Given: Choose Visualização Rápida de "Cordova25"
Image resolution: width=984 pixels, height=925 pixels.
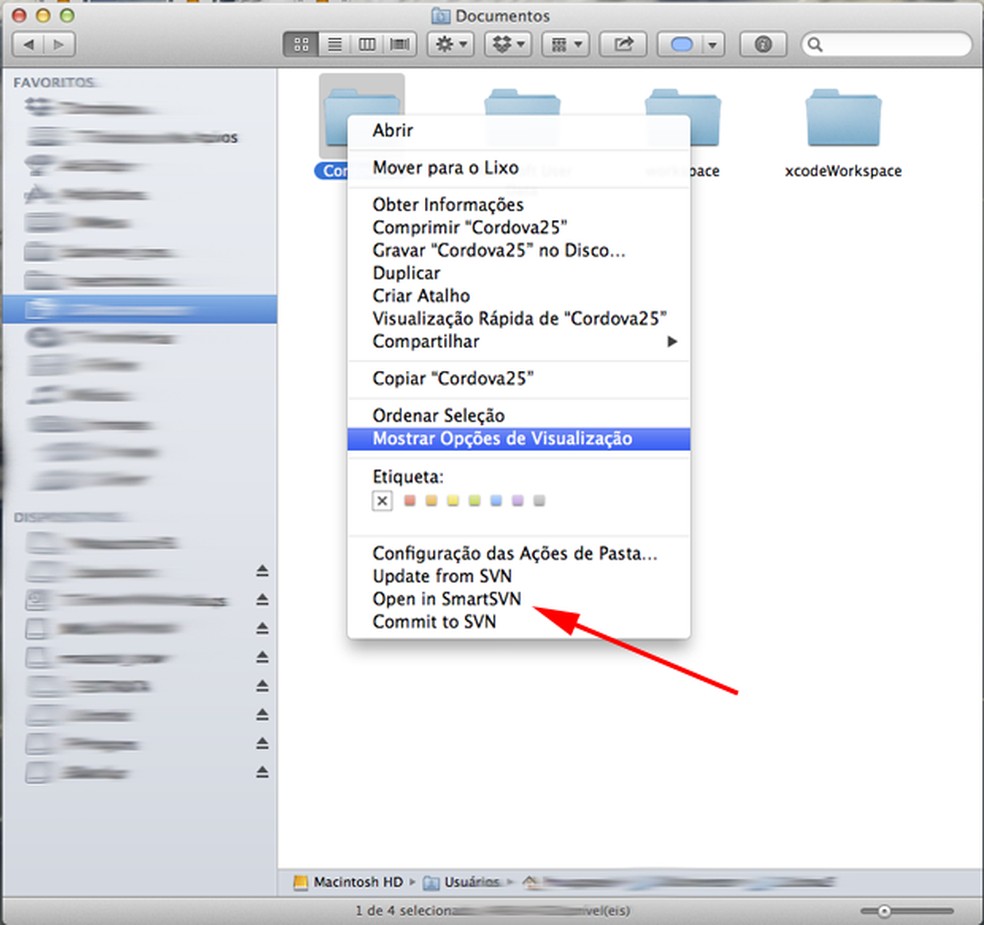Looking at the screenshot, I should 519,319.
